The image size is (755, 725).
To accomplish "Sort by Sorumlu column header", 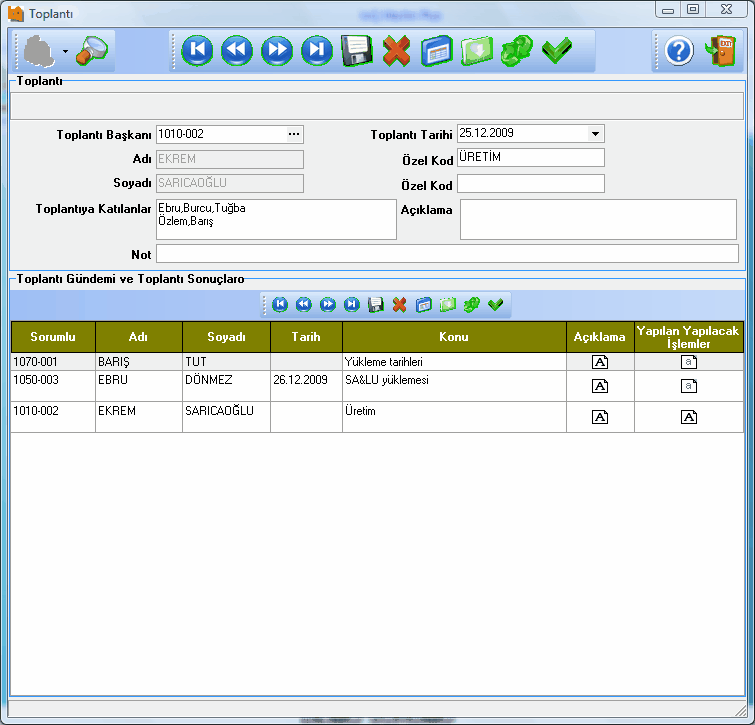I will click(53, 337).
